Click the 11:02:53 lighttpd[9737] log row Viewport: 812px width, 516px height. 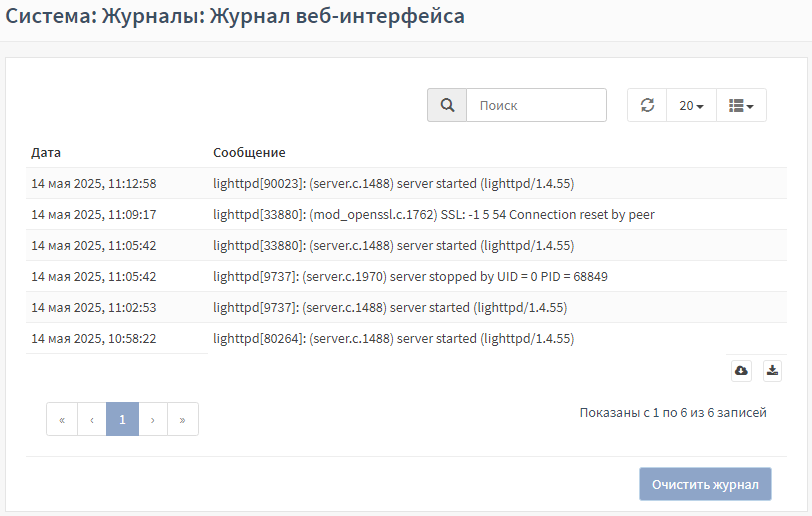tap(407, 307)
